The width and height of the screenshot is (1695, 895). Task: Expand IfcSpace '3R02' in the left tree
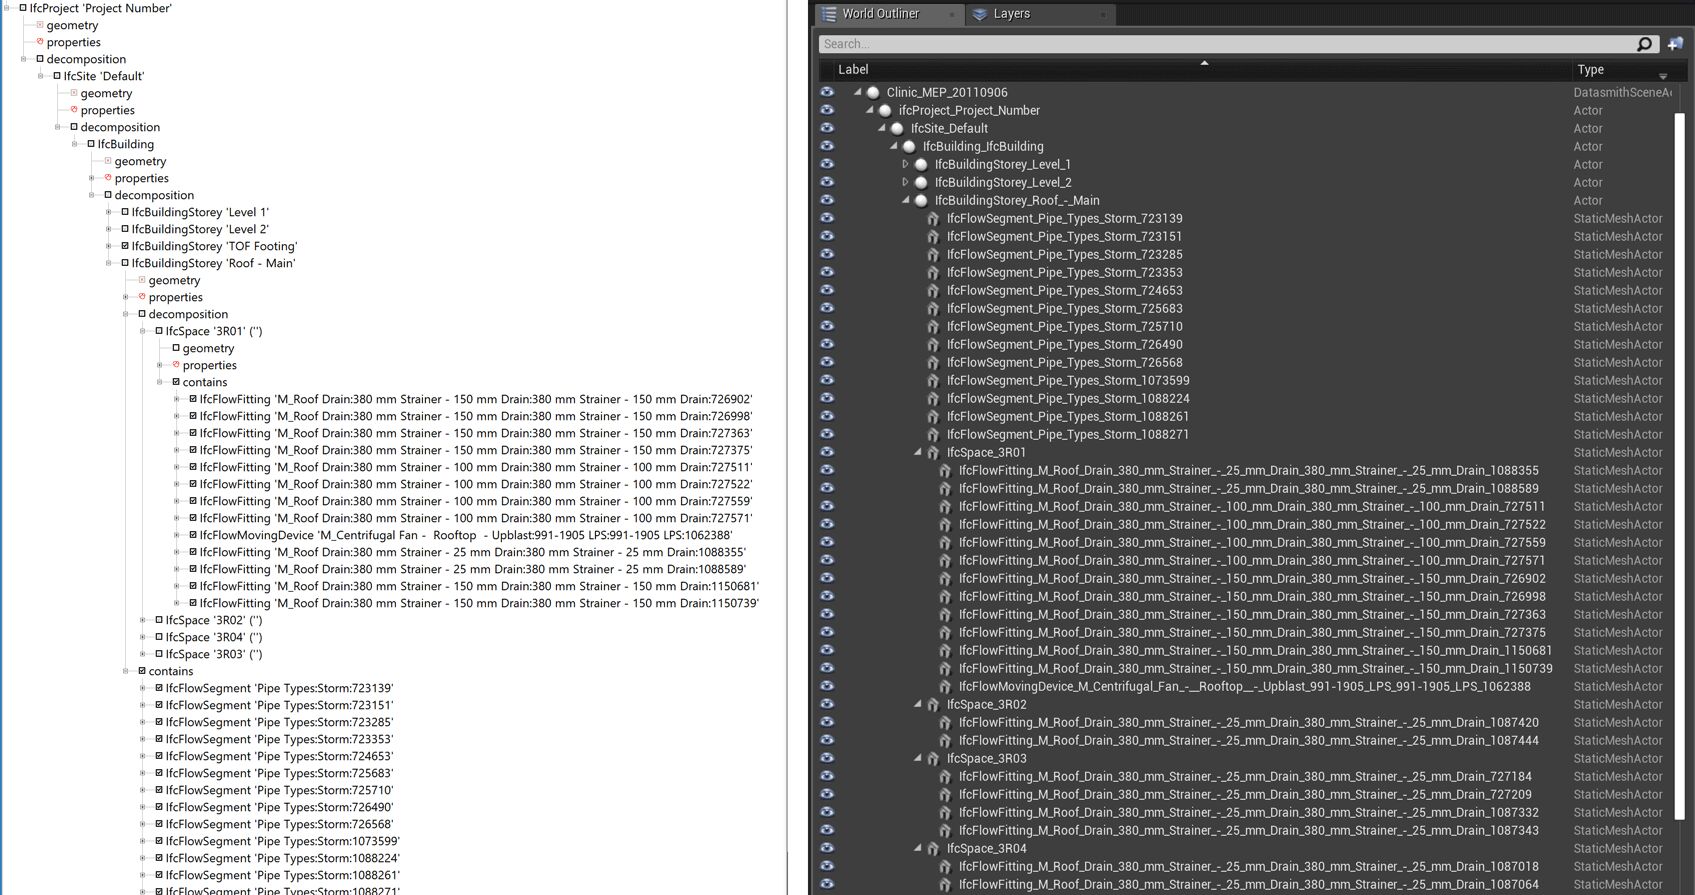(143, 620)
